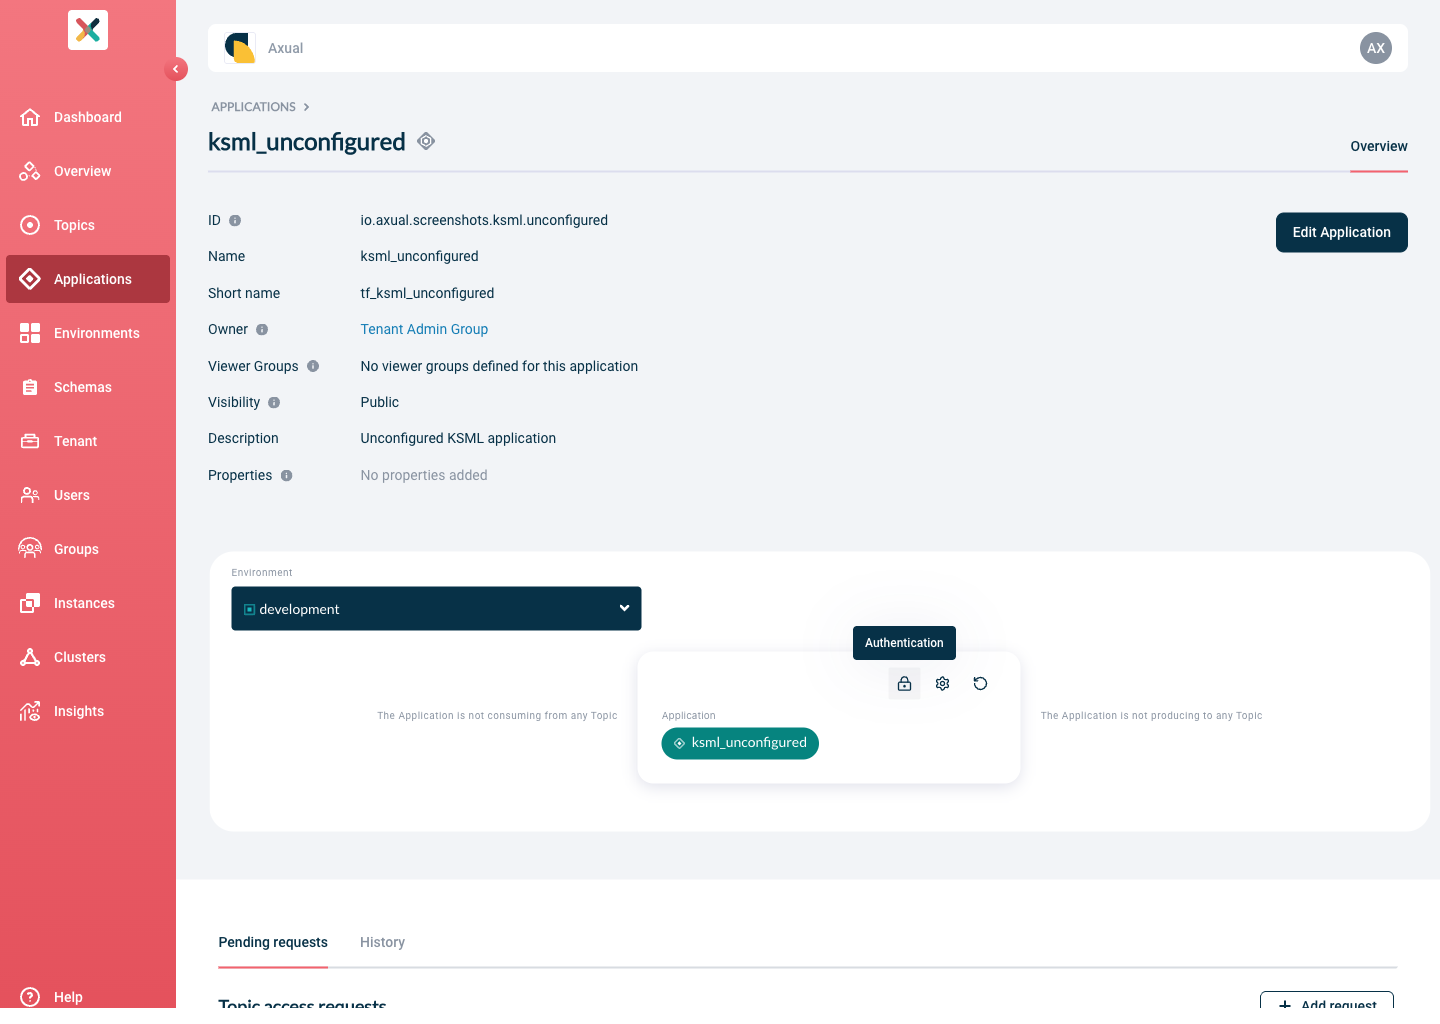Click the Clusters triangle icon
Screen dimensions: 1440x1024
coord(30,657)
